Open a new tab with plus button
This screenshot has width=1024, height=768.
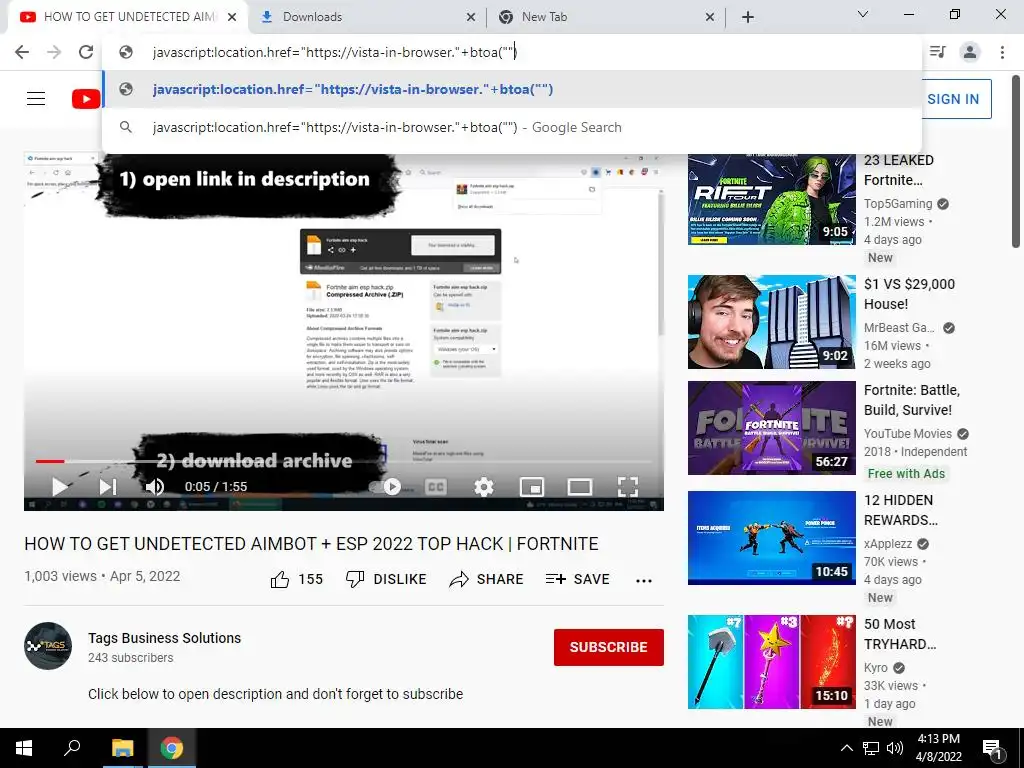748,18
